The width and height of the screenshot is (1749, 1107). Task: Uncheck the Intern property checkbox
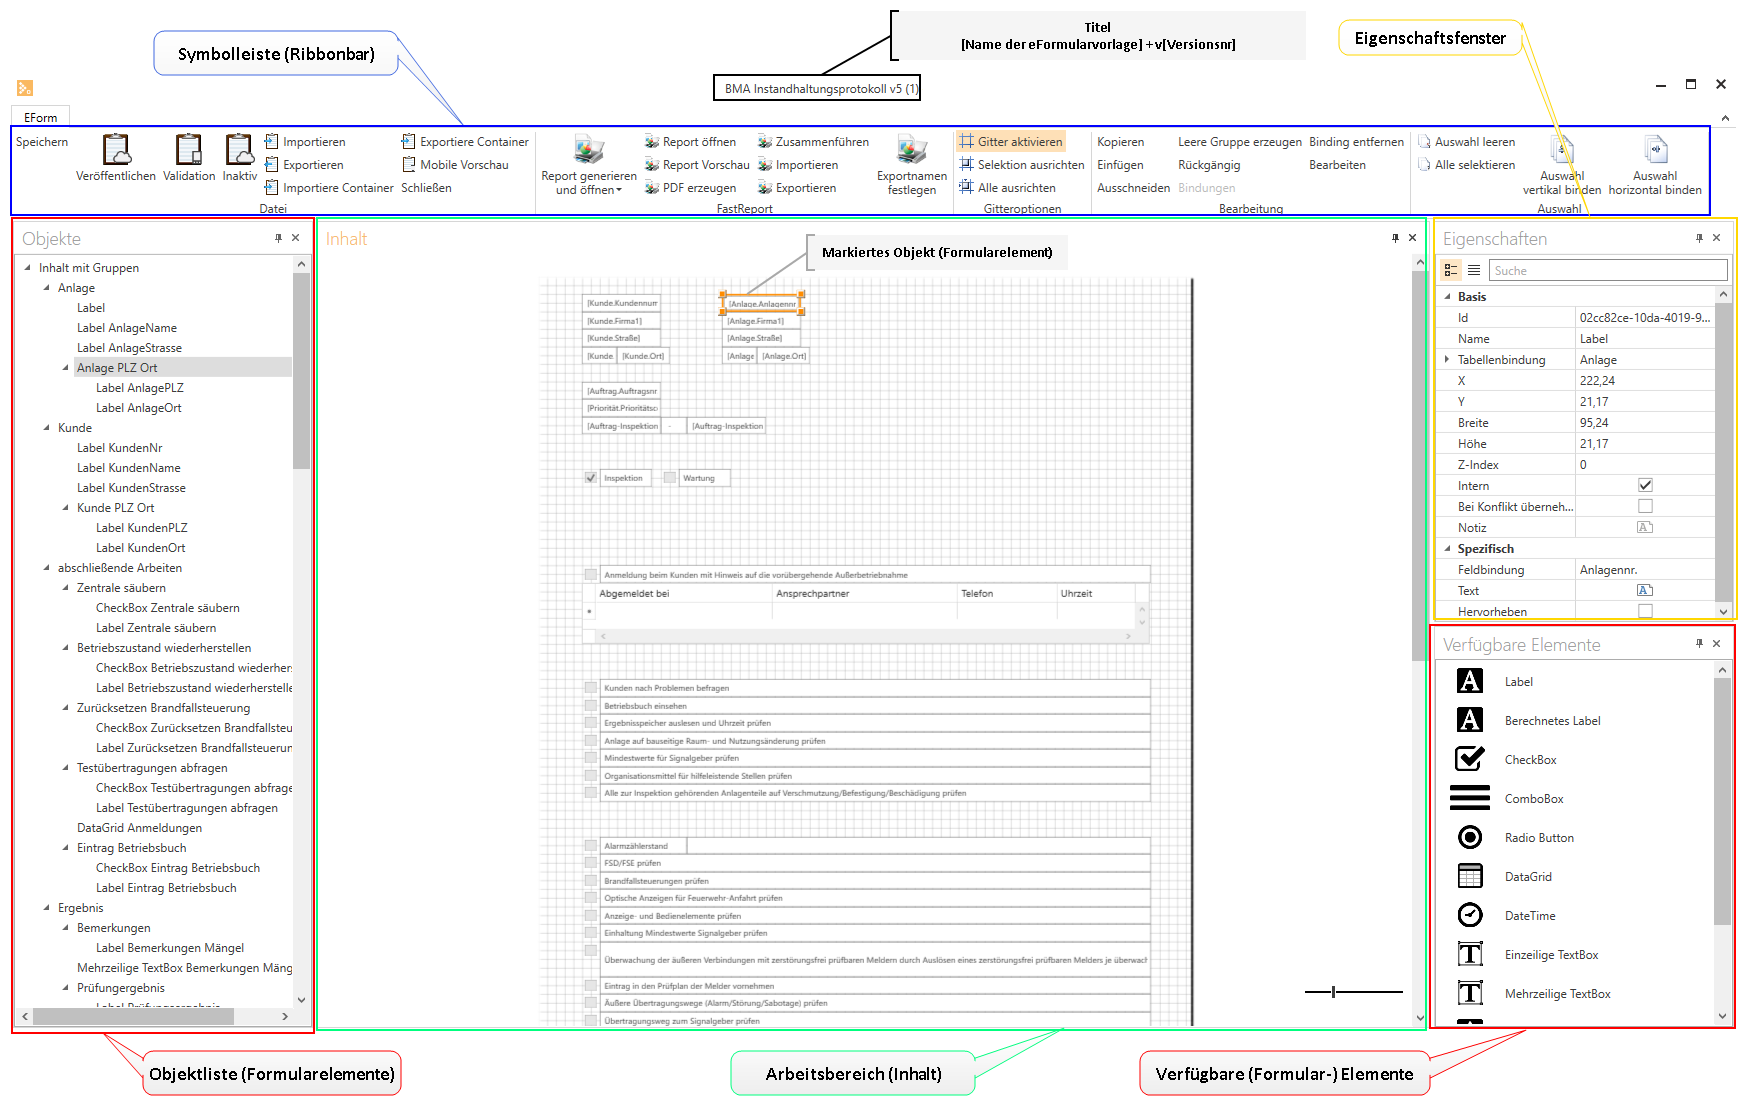(x=1645, y=485)
